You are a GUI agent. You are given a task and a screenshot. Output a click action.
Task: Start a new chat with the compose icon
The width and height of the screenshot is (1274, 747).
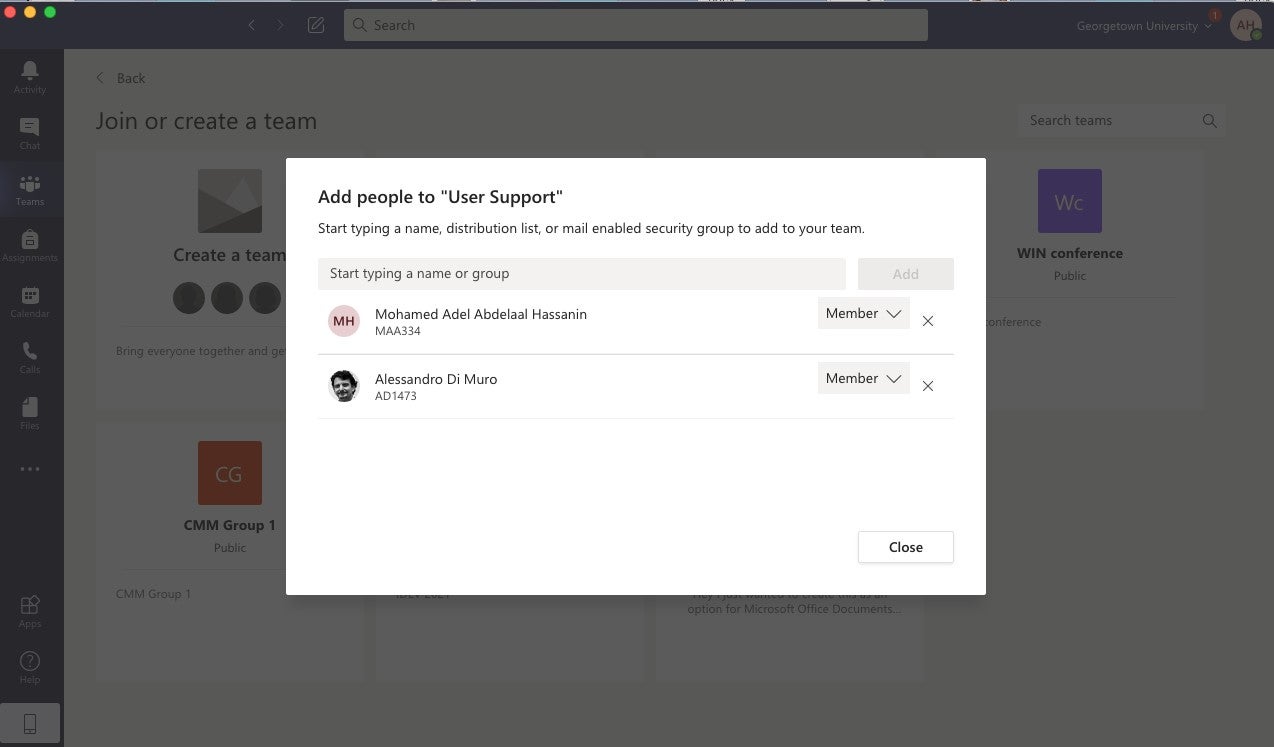(315, 24)
